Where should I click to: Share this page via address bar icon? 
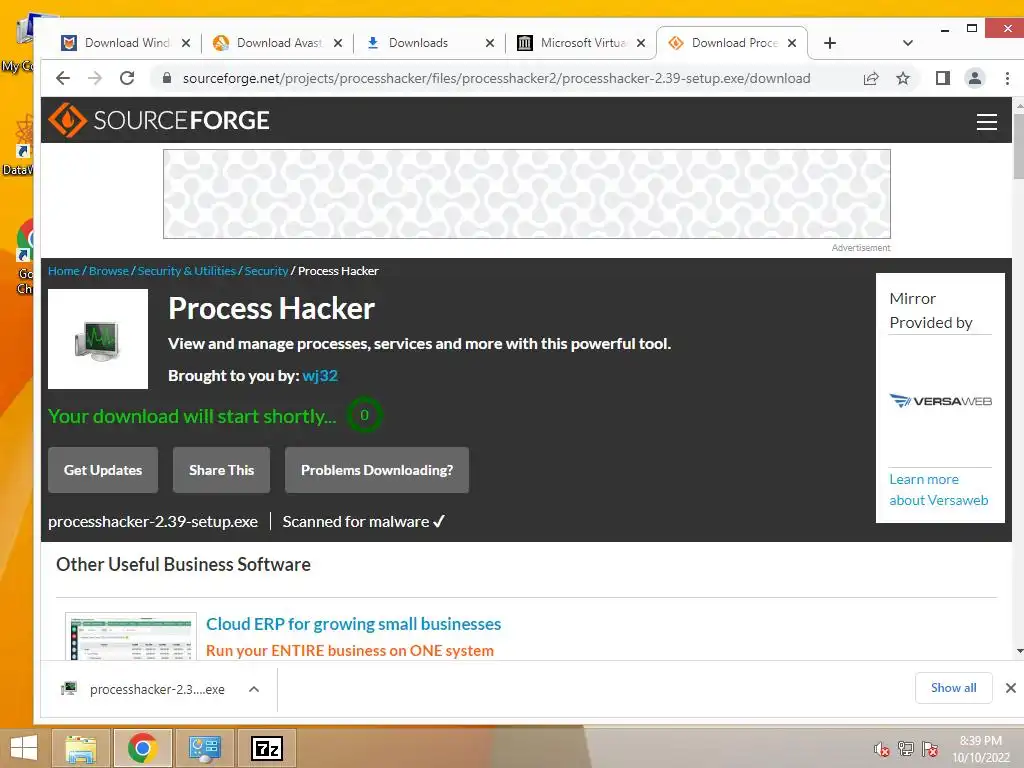pos(871,79)
